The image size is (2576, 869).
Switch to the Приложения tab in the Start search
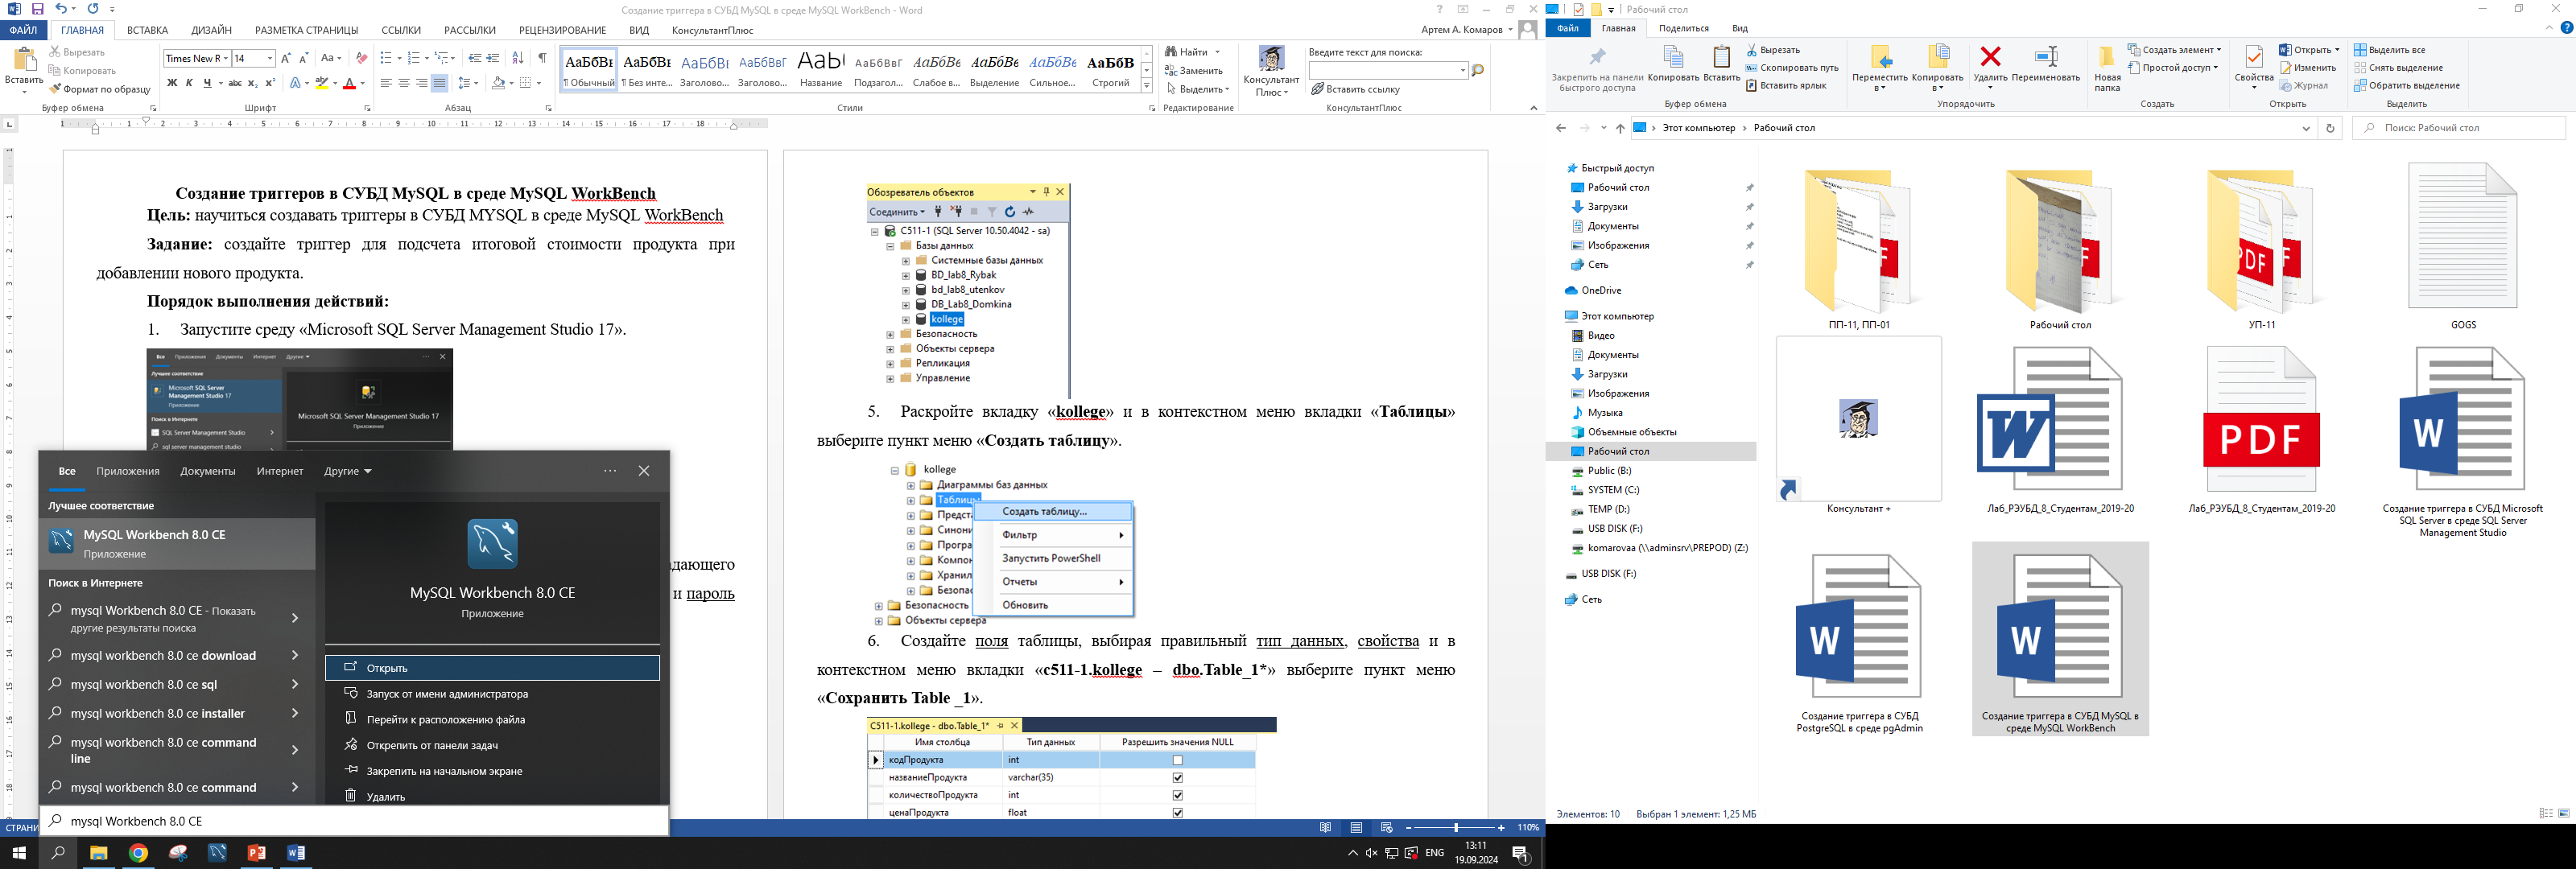tap(128, 471)
